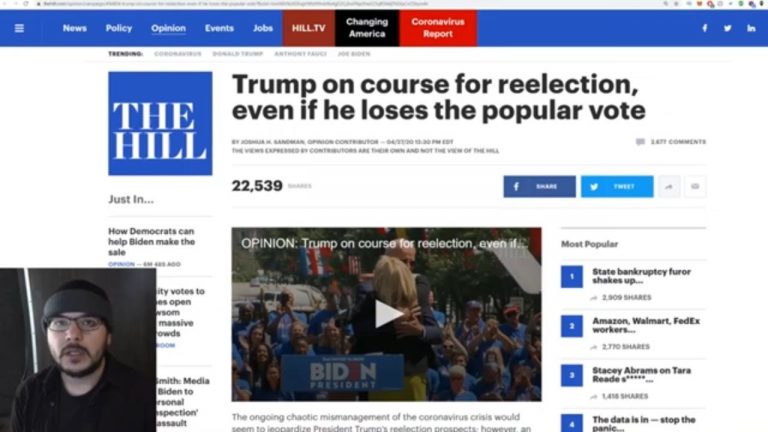The height and width of the screenshot is (432, 768).
Task: Click the forward share arrow icon
Action: click(669, 187)
